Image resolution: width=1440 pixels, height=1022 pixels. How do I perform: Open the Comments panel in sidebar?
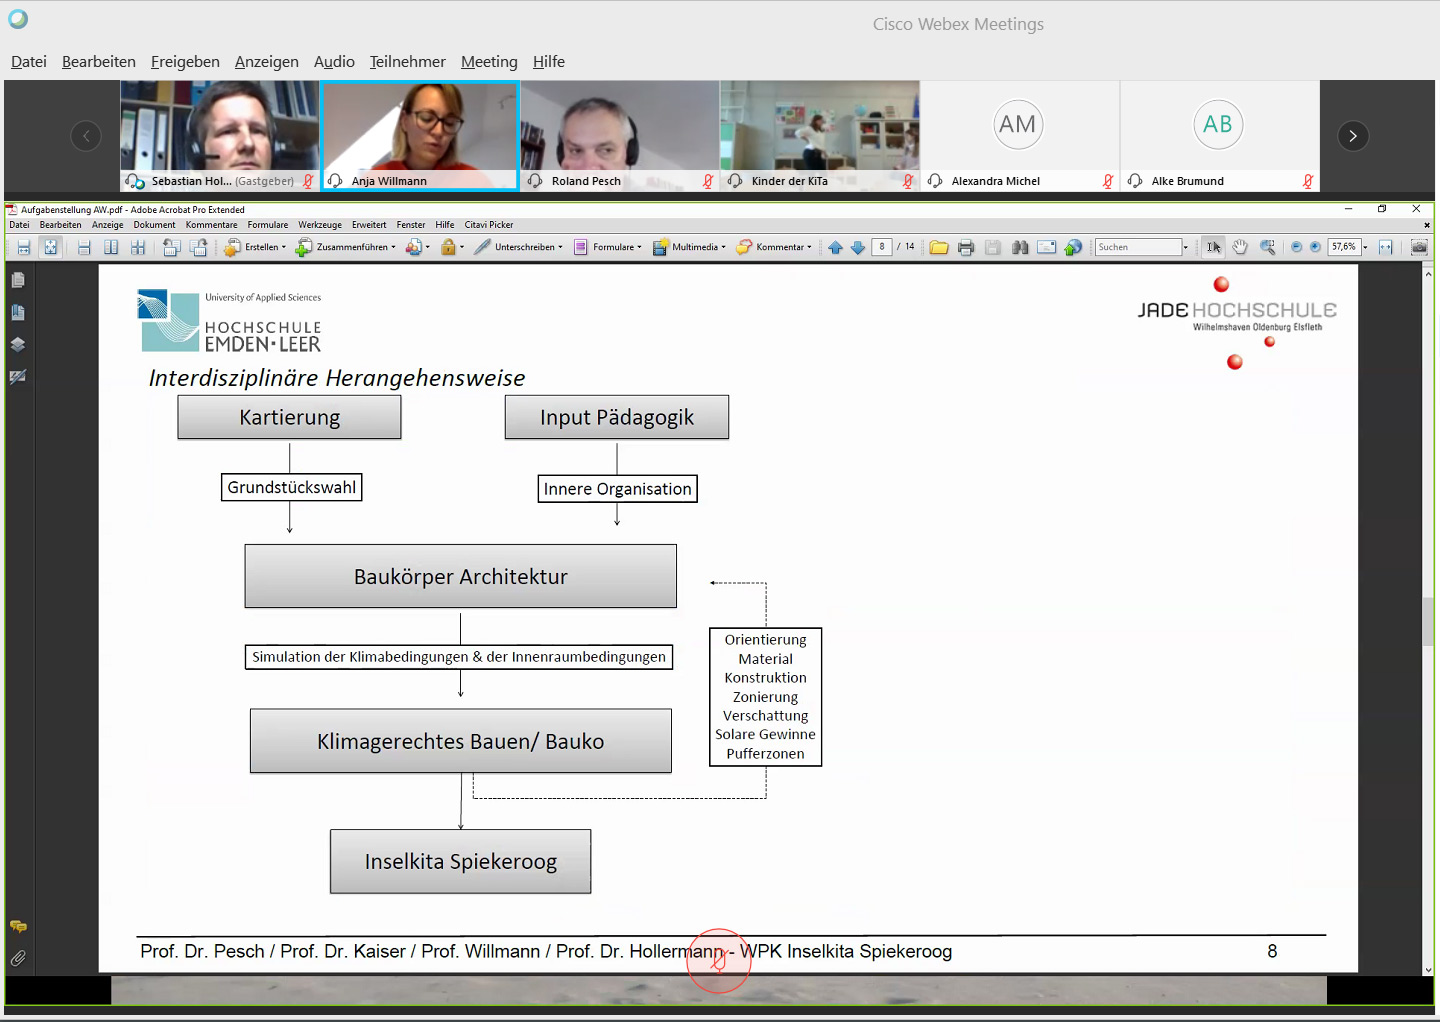pos(18,926)
